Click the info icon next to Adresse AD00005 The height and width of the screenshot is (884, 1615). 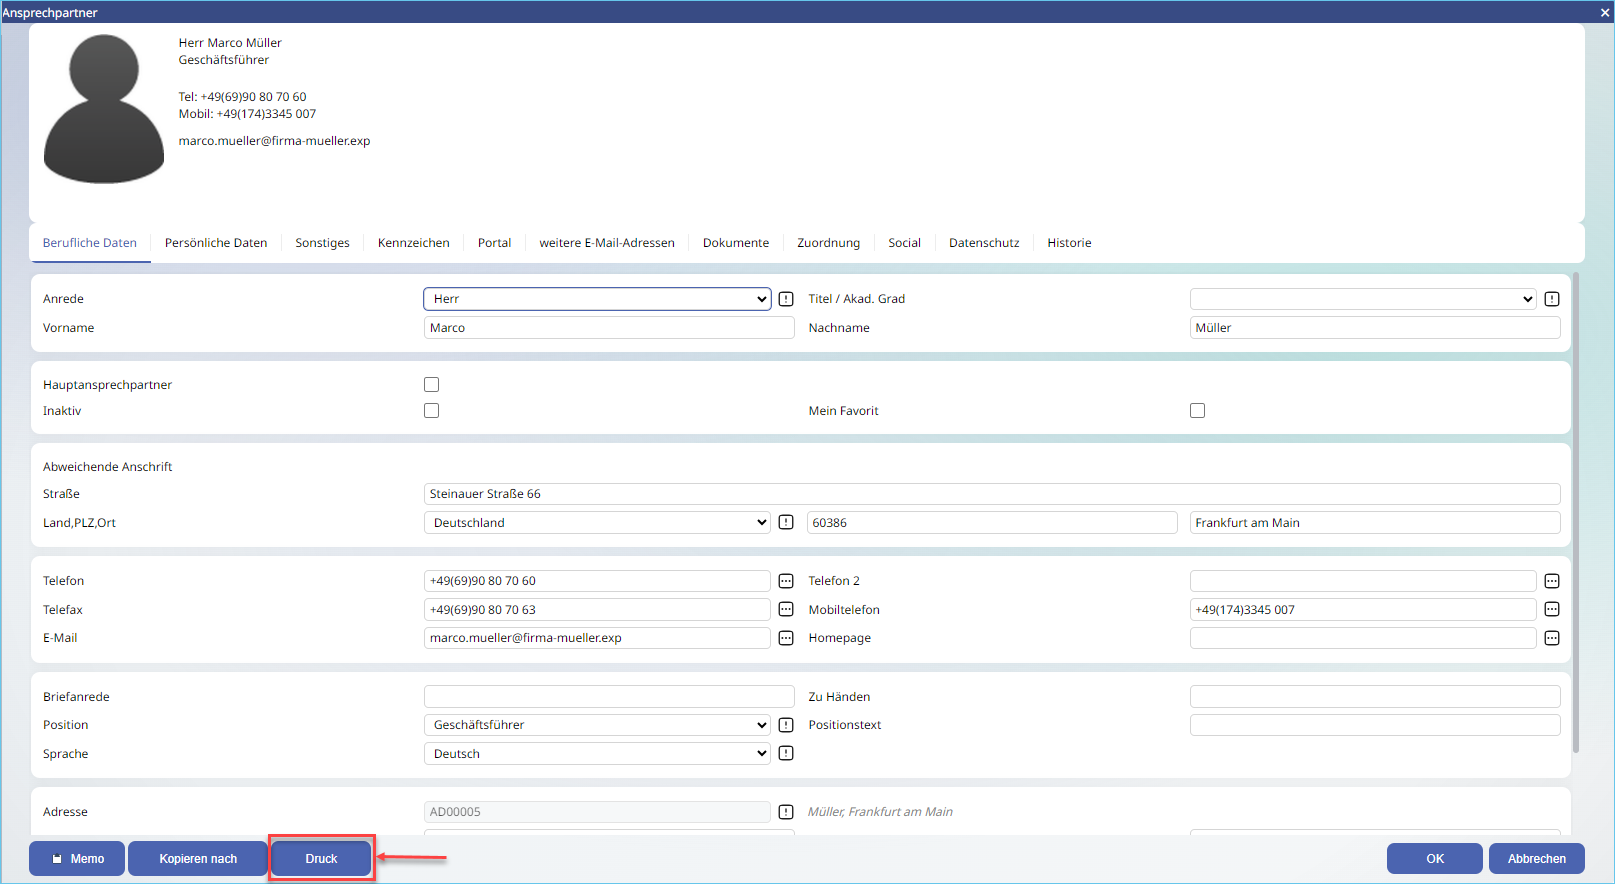(x=786, y=812)
